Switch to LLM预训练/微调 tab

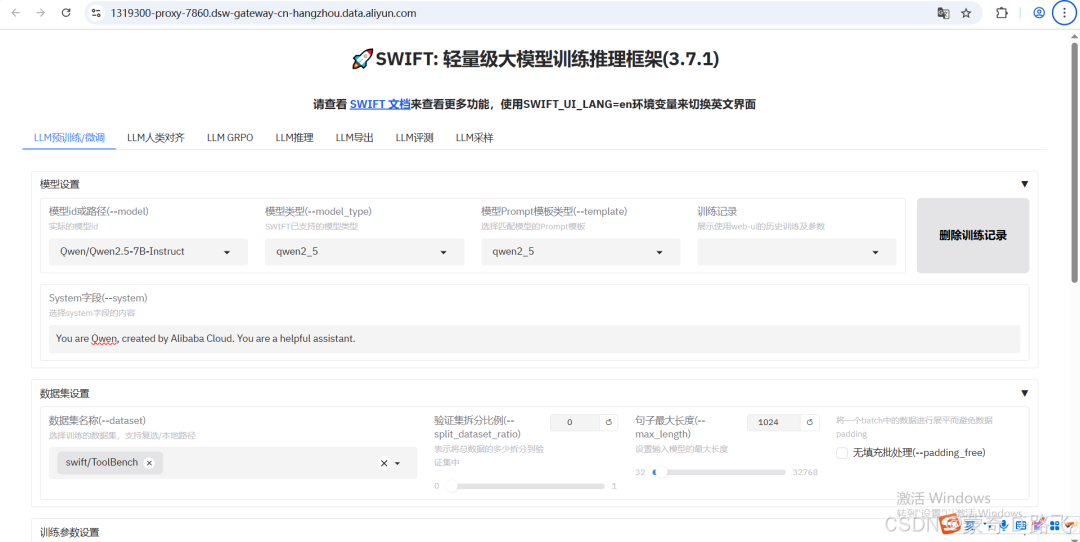pos(69,138)
